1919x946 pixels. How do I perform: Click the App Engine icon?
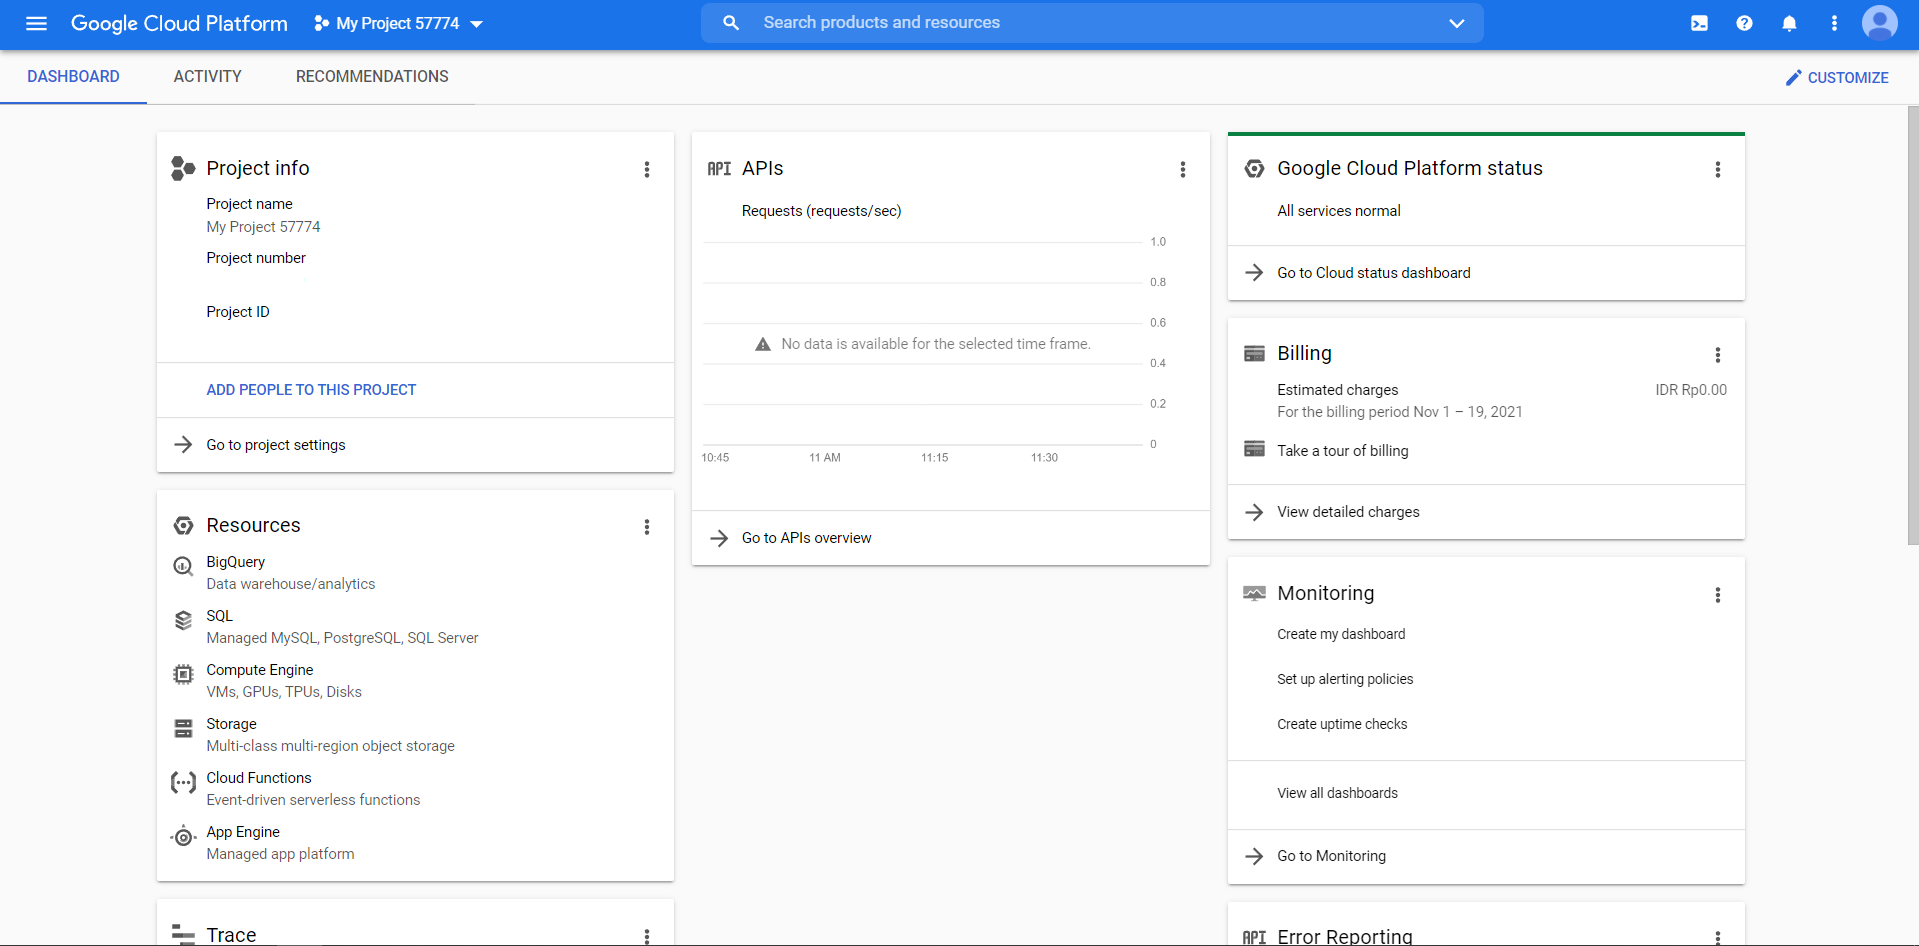[183, 836]
